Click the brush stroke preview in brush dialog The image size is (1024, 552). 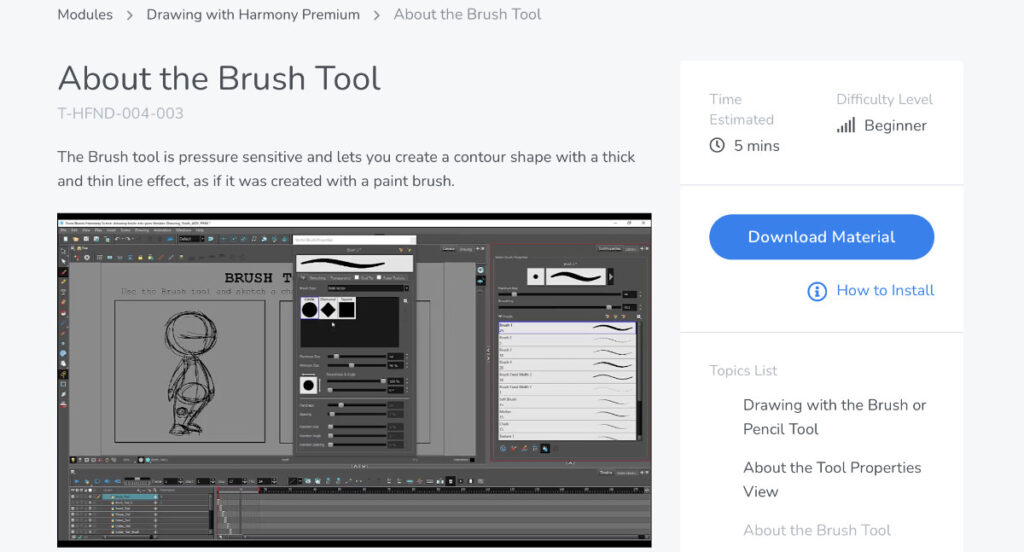[355, 263]
